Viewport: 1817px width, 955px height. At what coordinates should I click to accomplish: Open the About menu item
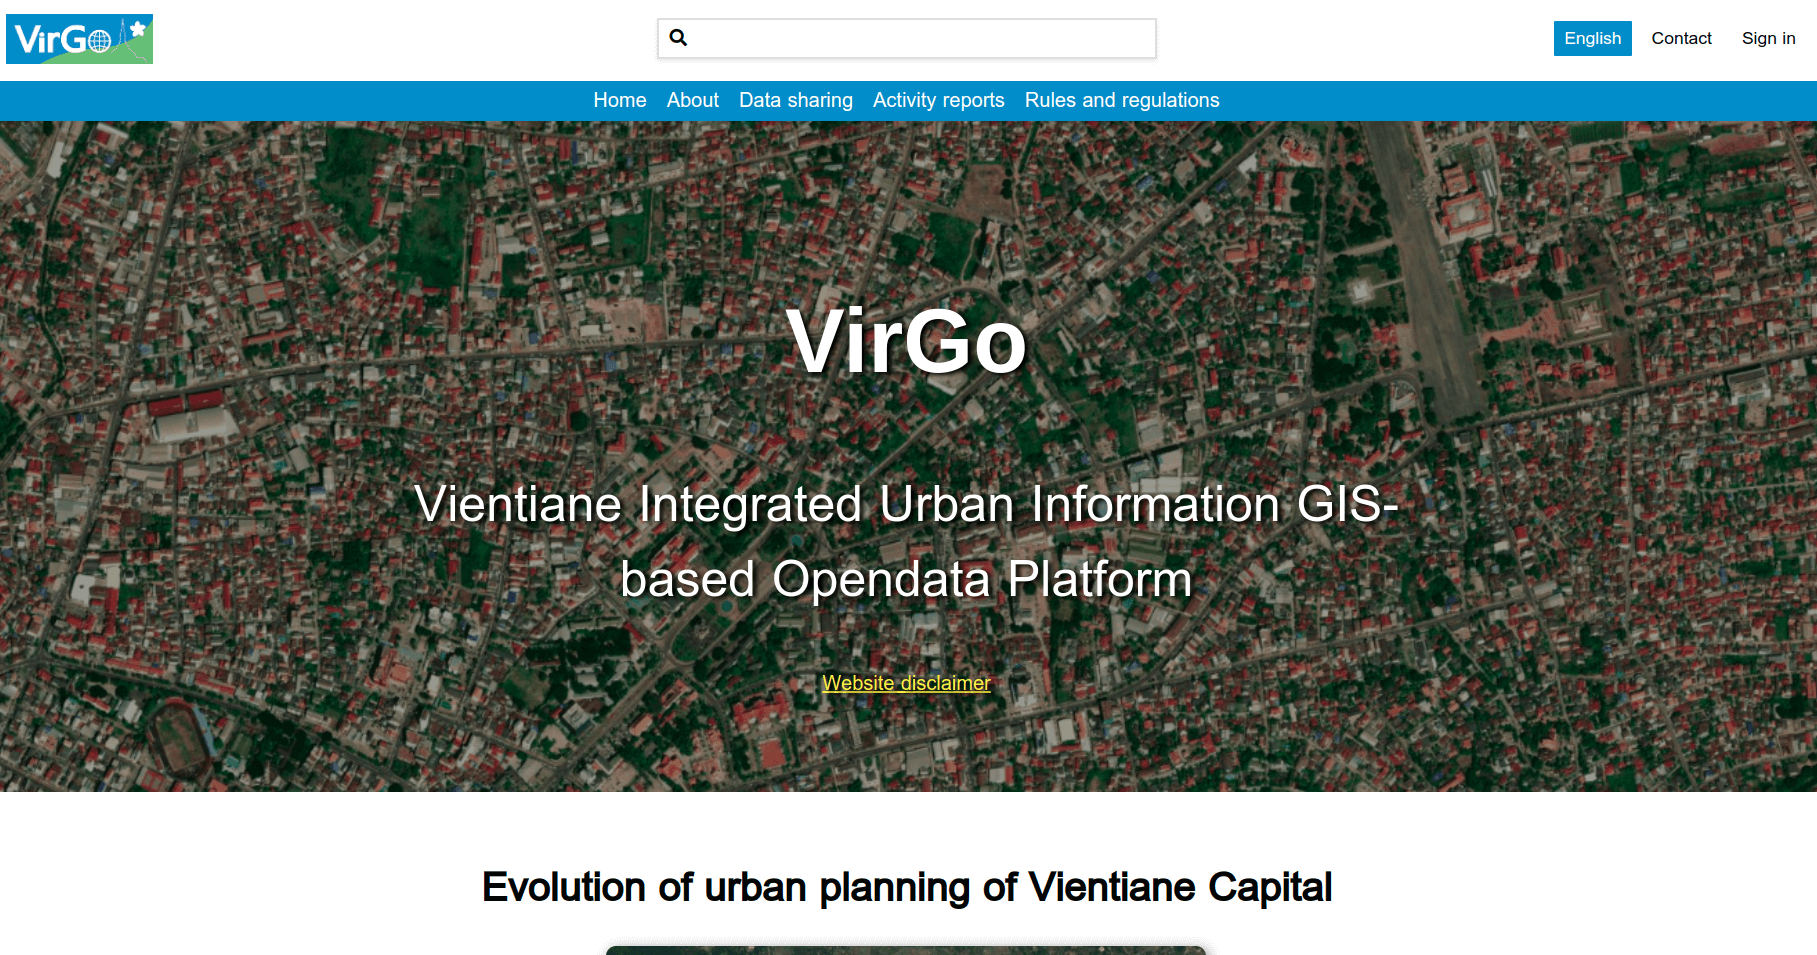click(693, 100)
